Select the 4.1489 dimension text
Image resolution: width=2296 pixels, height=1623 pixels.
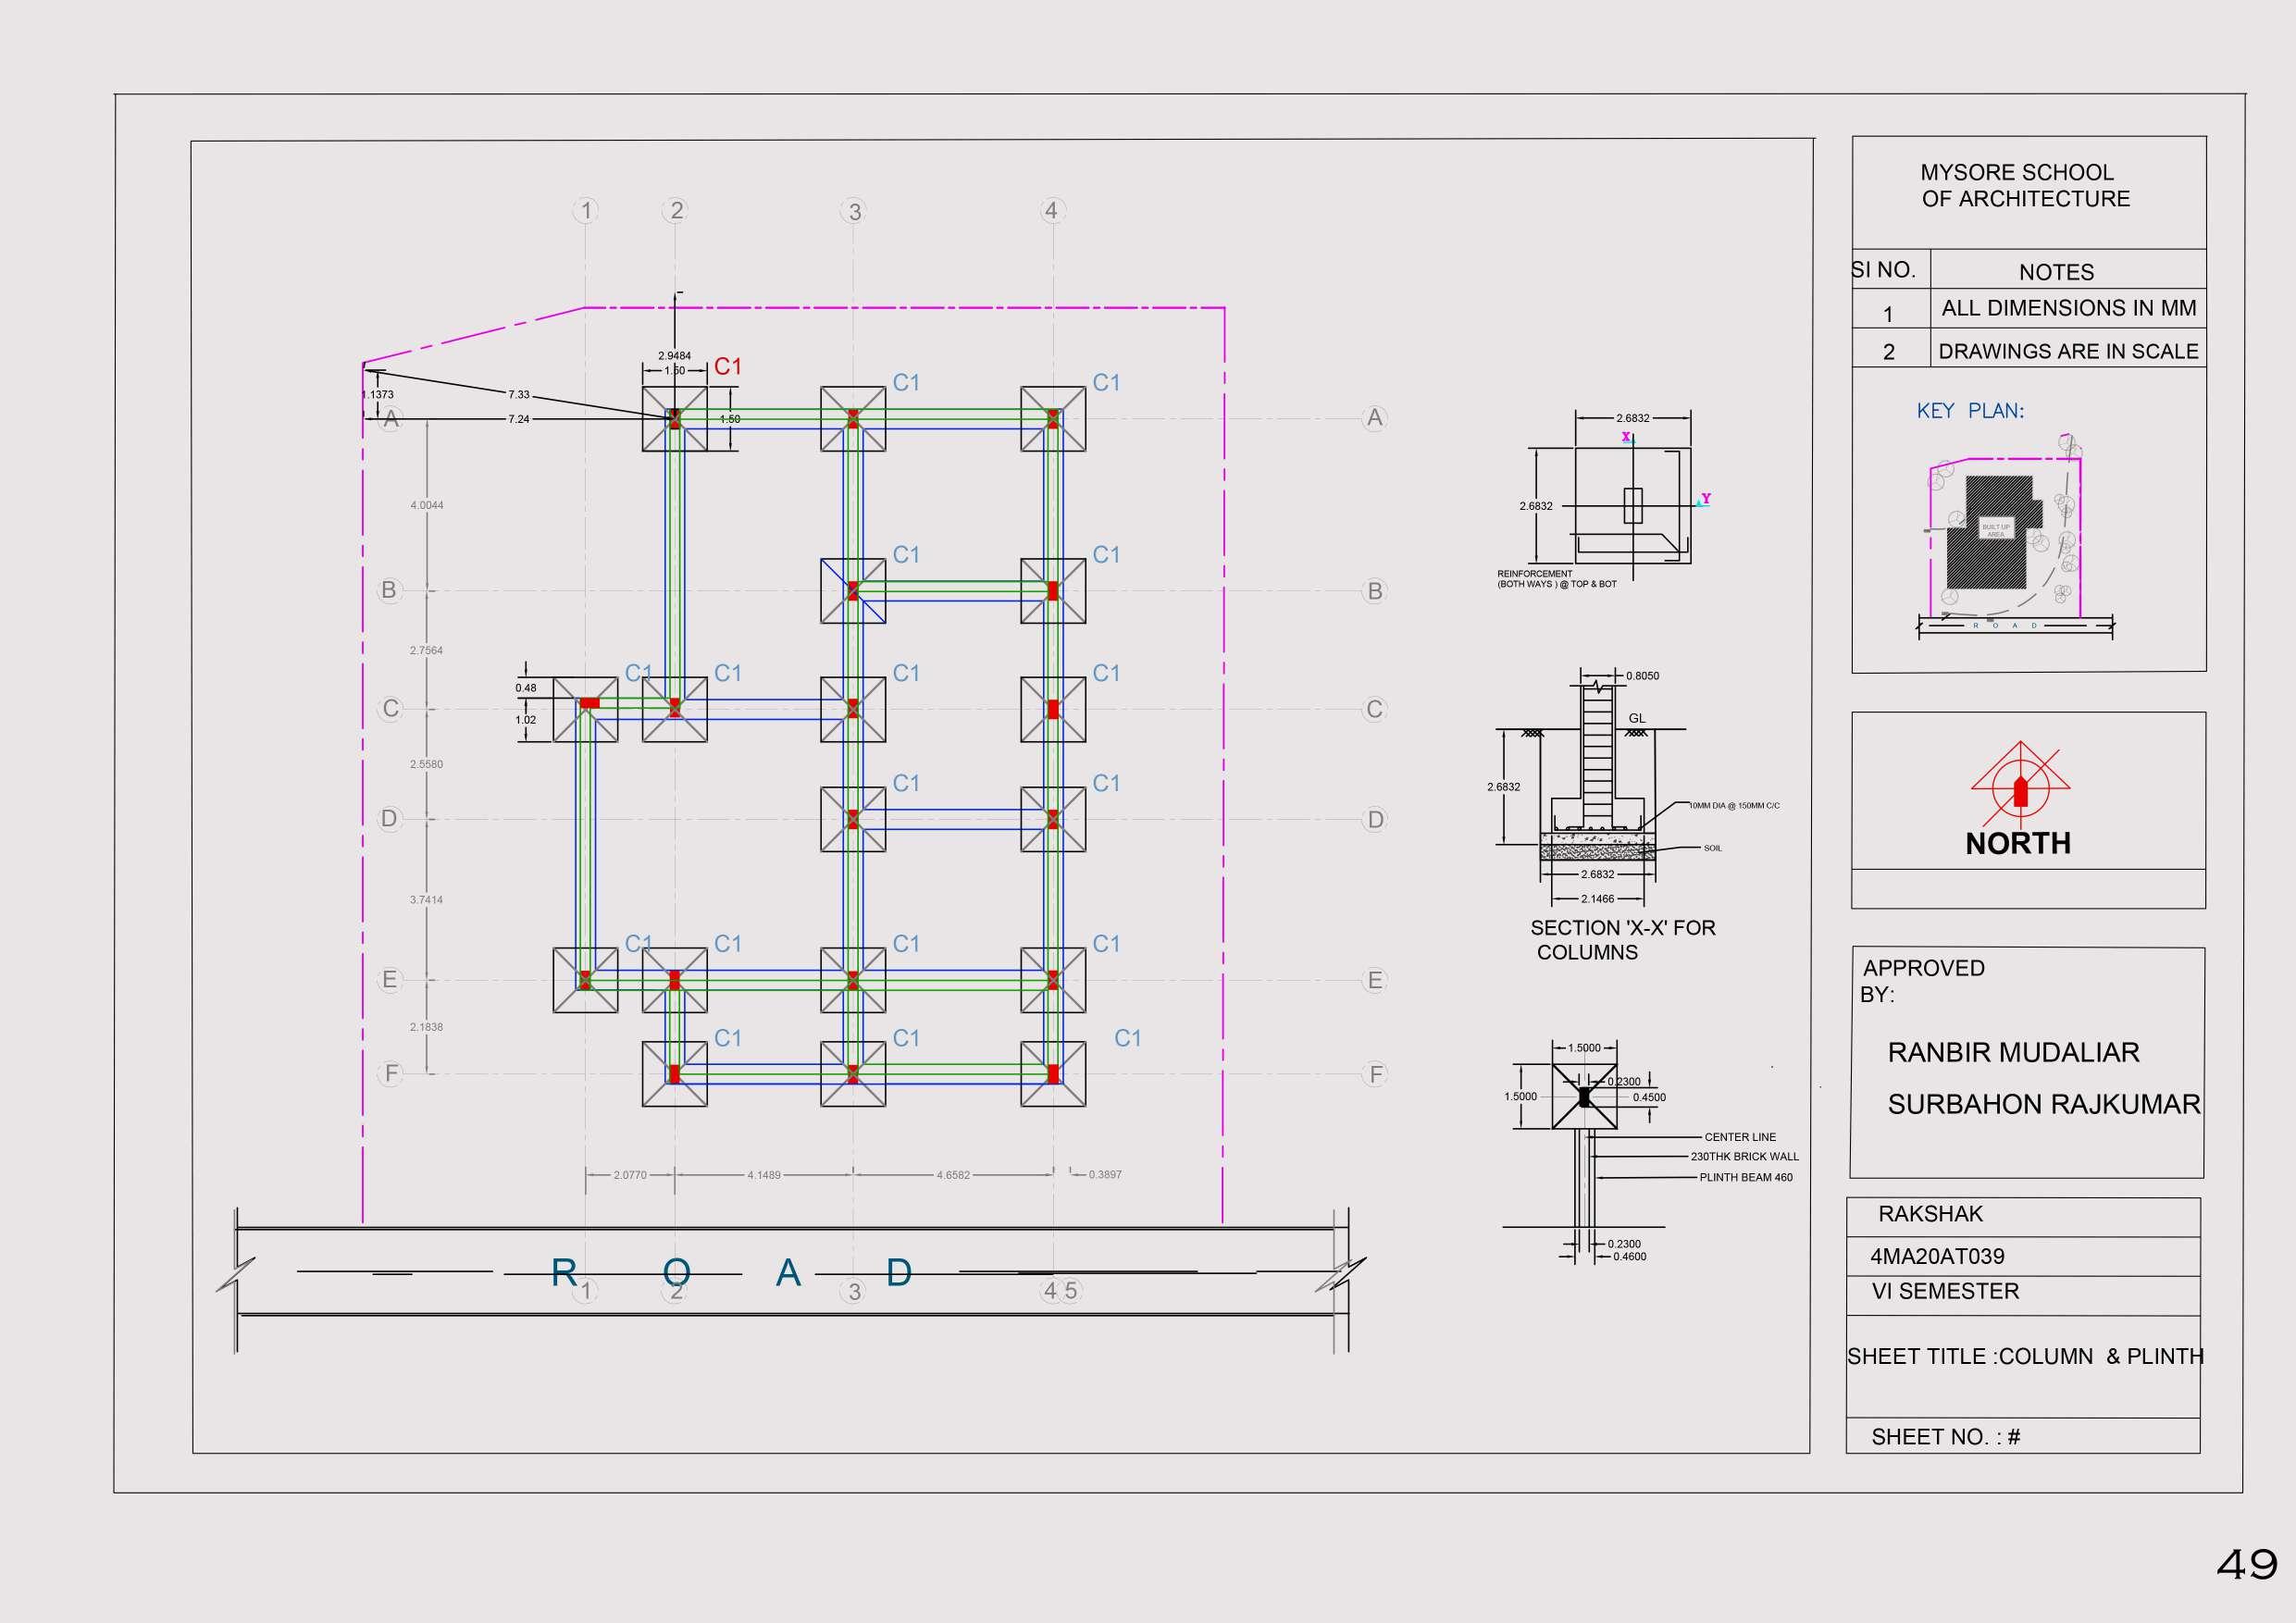(763, 1175)
